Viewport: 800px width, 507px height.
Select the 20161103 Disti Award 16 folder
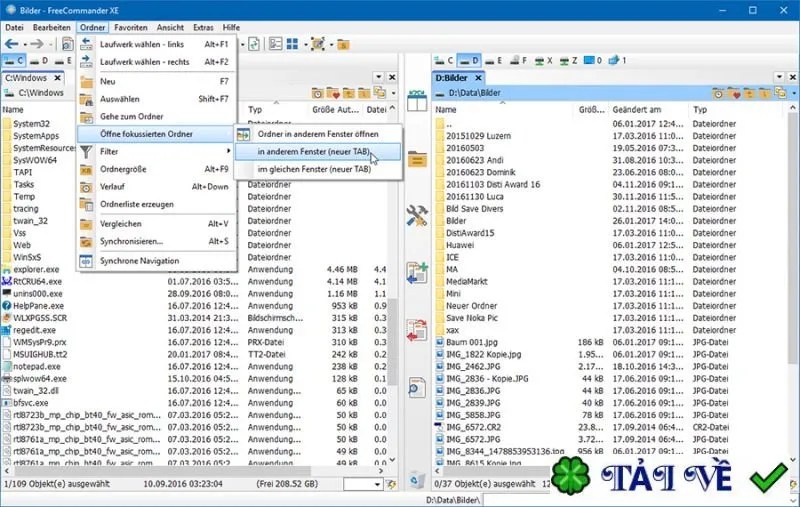pyautogui.click(x=492, y=185)
